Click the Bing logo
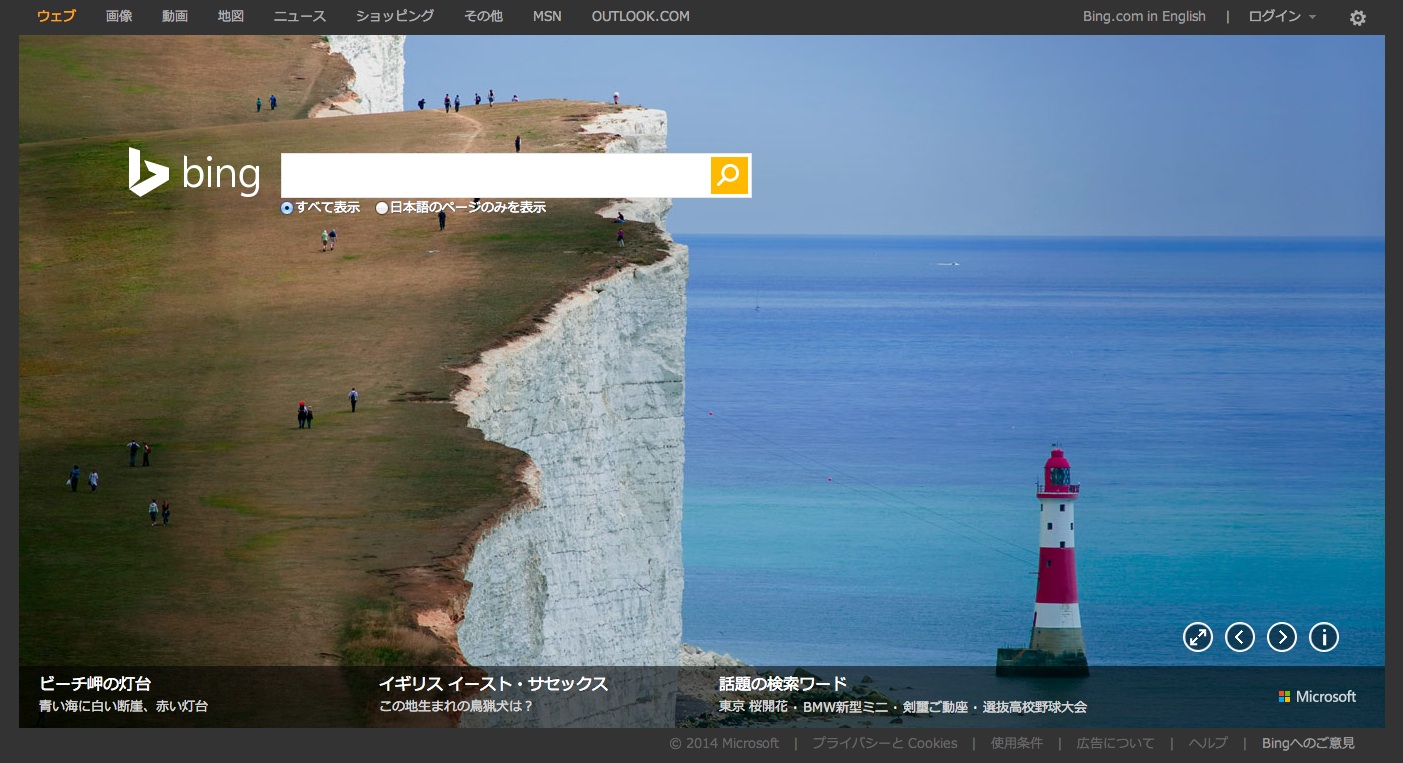 (x=194, y=173)
